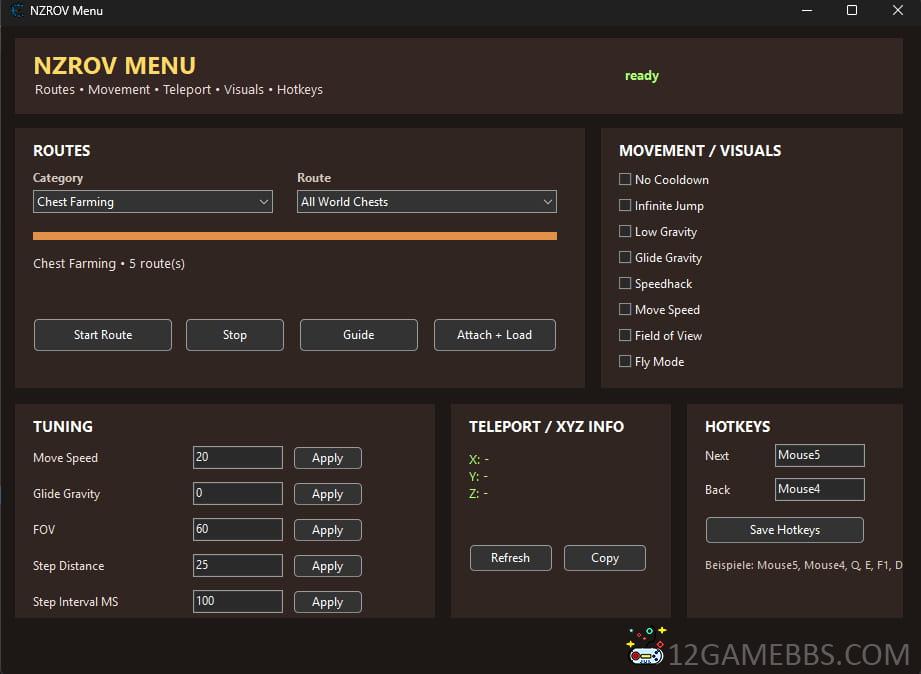Click the 'Beispiele: Mouse5, Mouse4' hint text
The width and height of the screenshot is (921, 674).
point(804,565)
